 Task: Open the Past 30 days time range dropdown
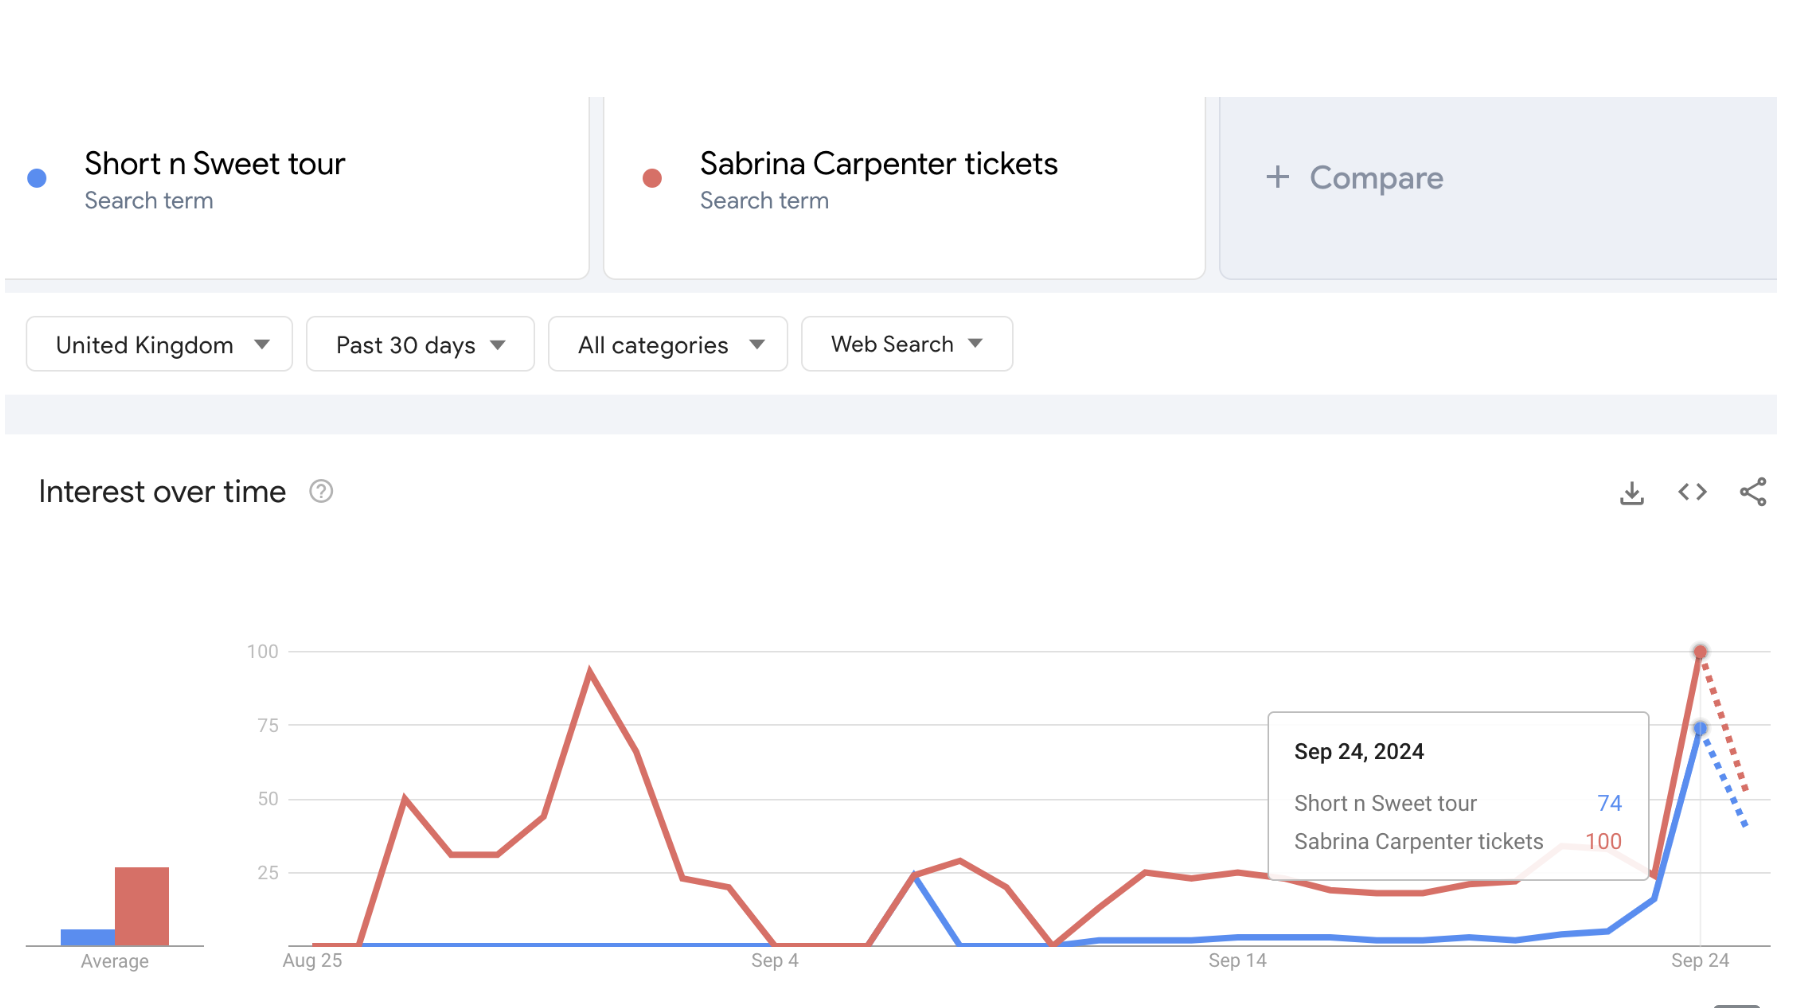[x=420, y=344]
